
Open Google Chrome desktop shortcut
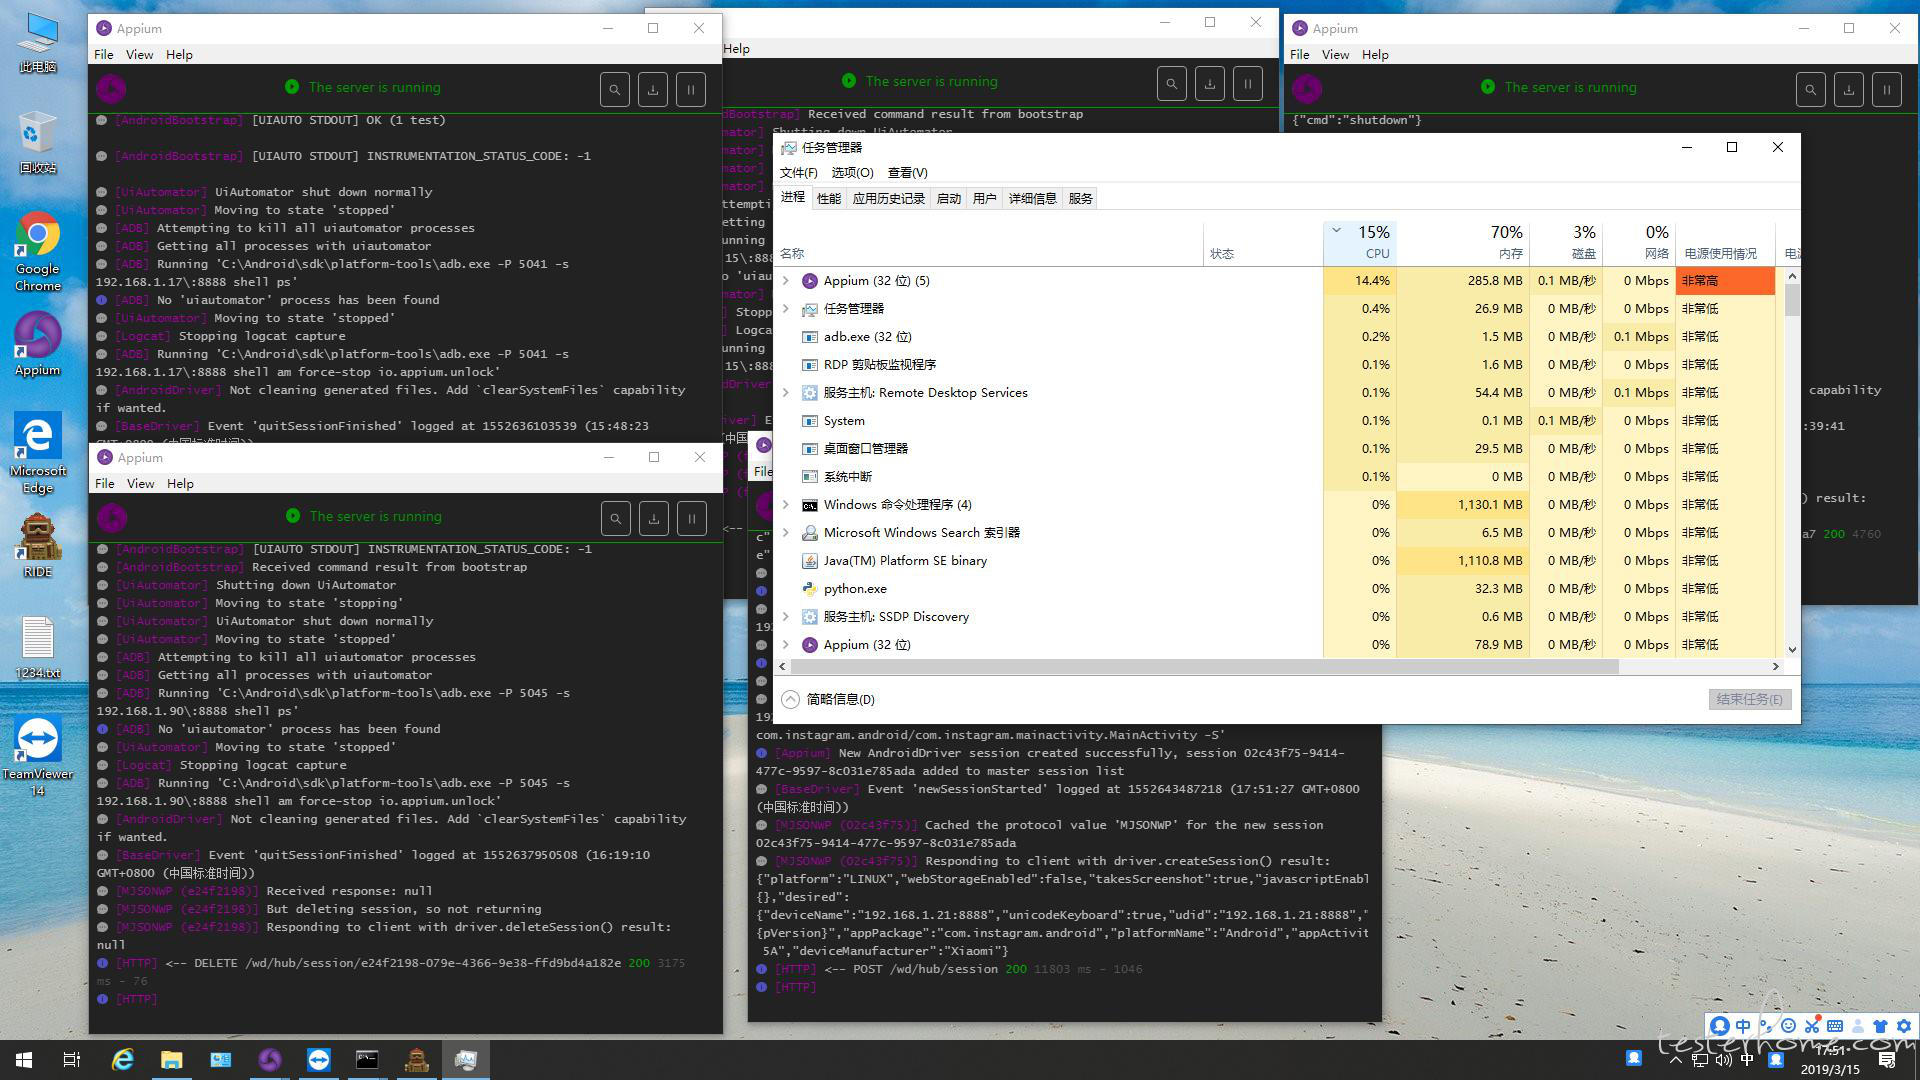(x=38, y=252)
